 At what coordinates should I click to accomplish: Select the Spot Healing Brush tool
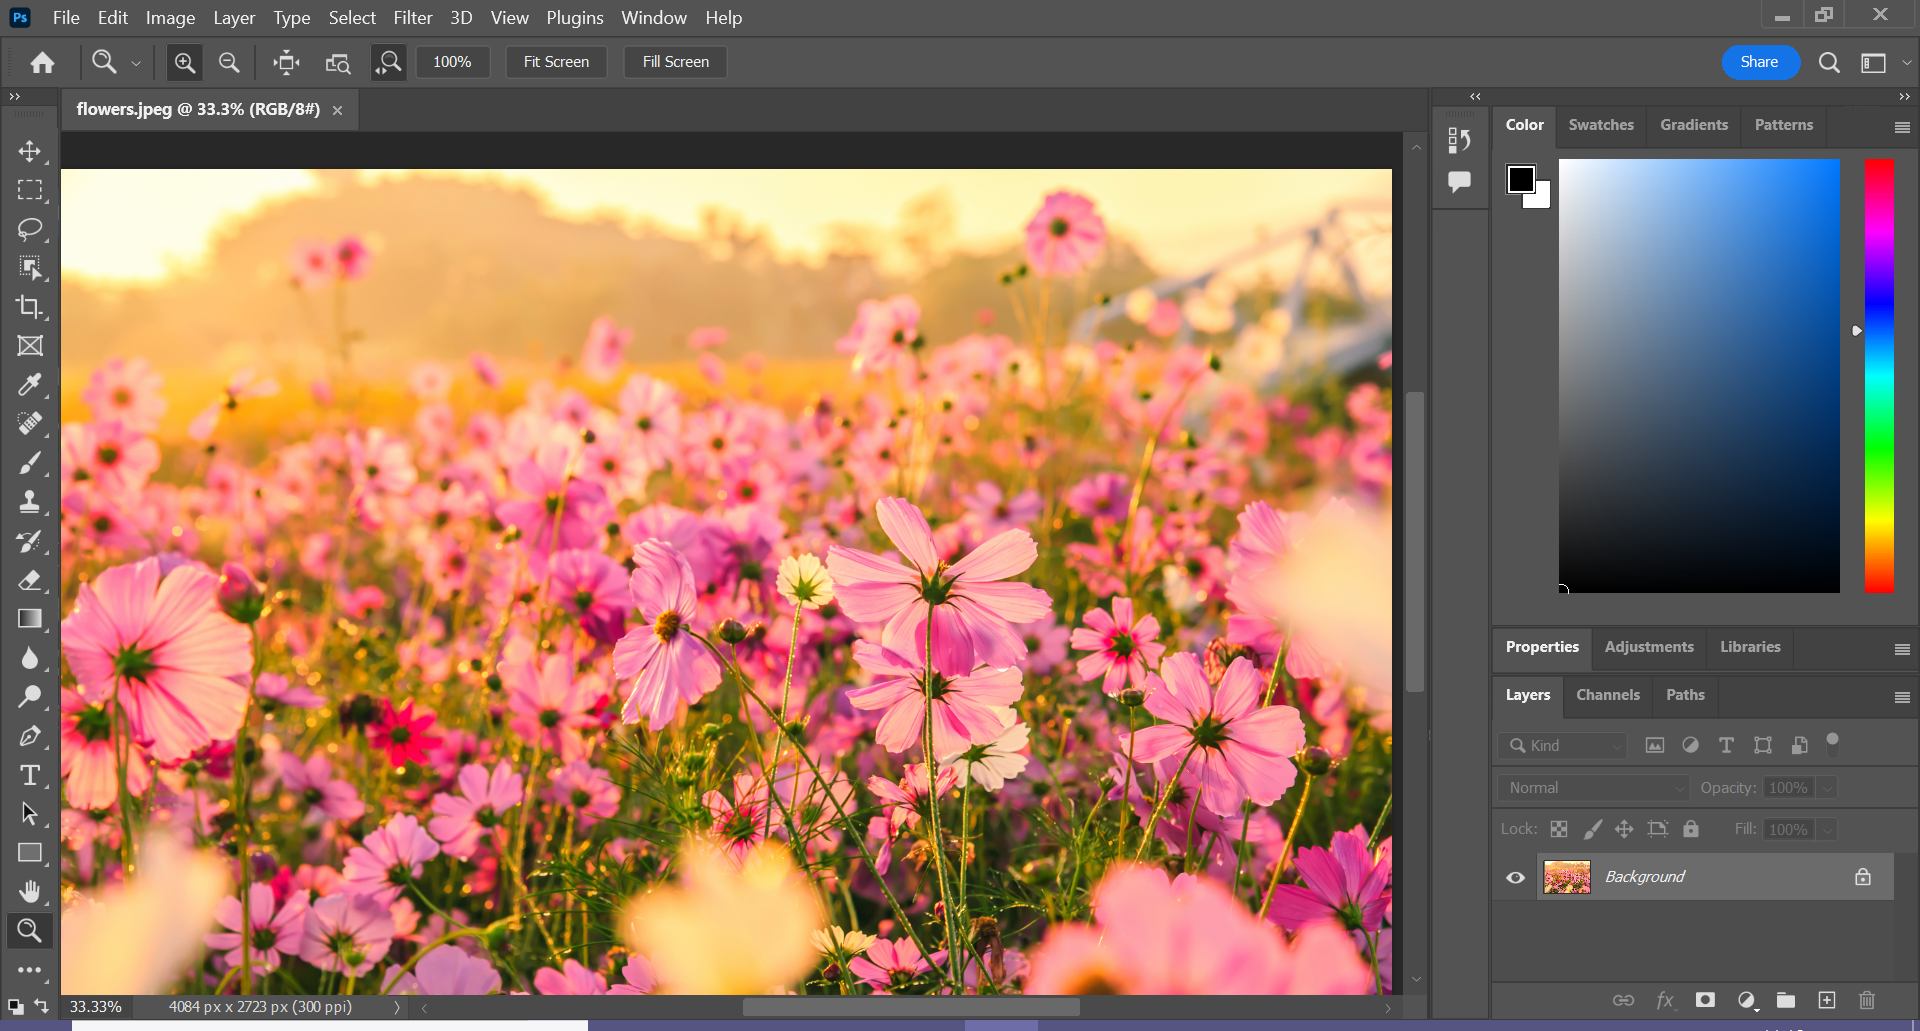(x=30, y=424)
